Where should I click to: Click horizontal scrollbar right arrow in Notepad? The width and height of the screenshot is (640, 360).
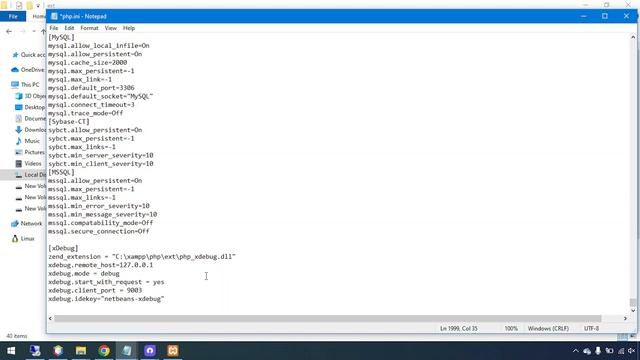pyautogui.click(x=625, y=318)
